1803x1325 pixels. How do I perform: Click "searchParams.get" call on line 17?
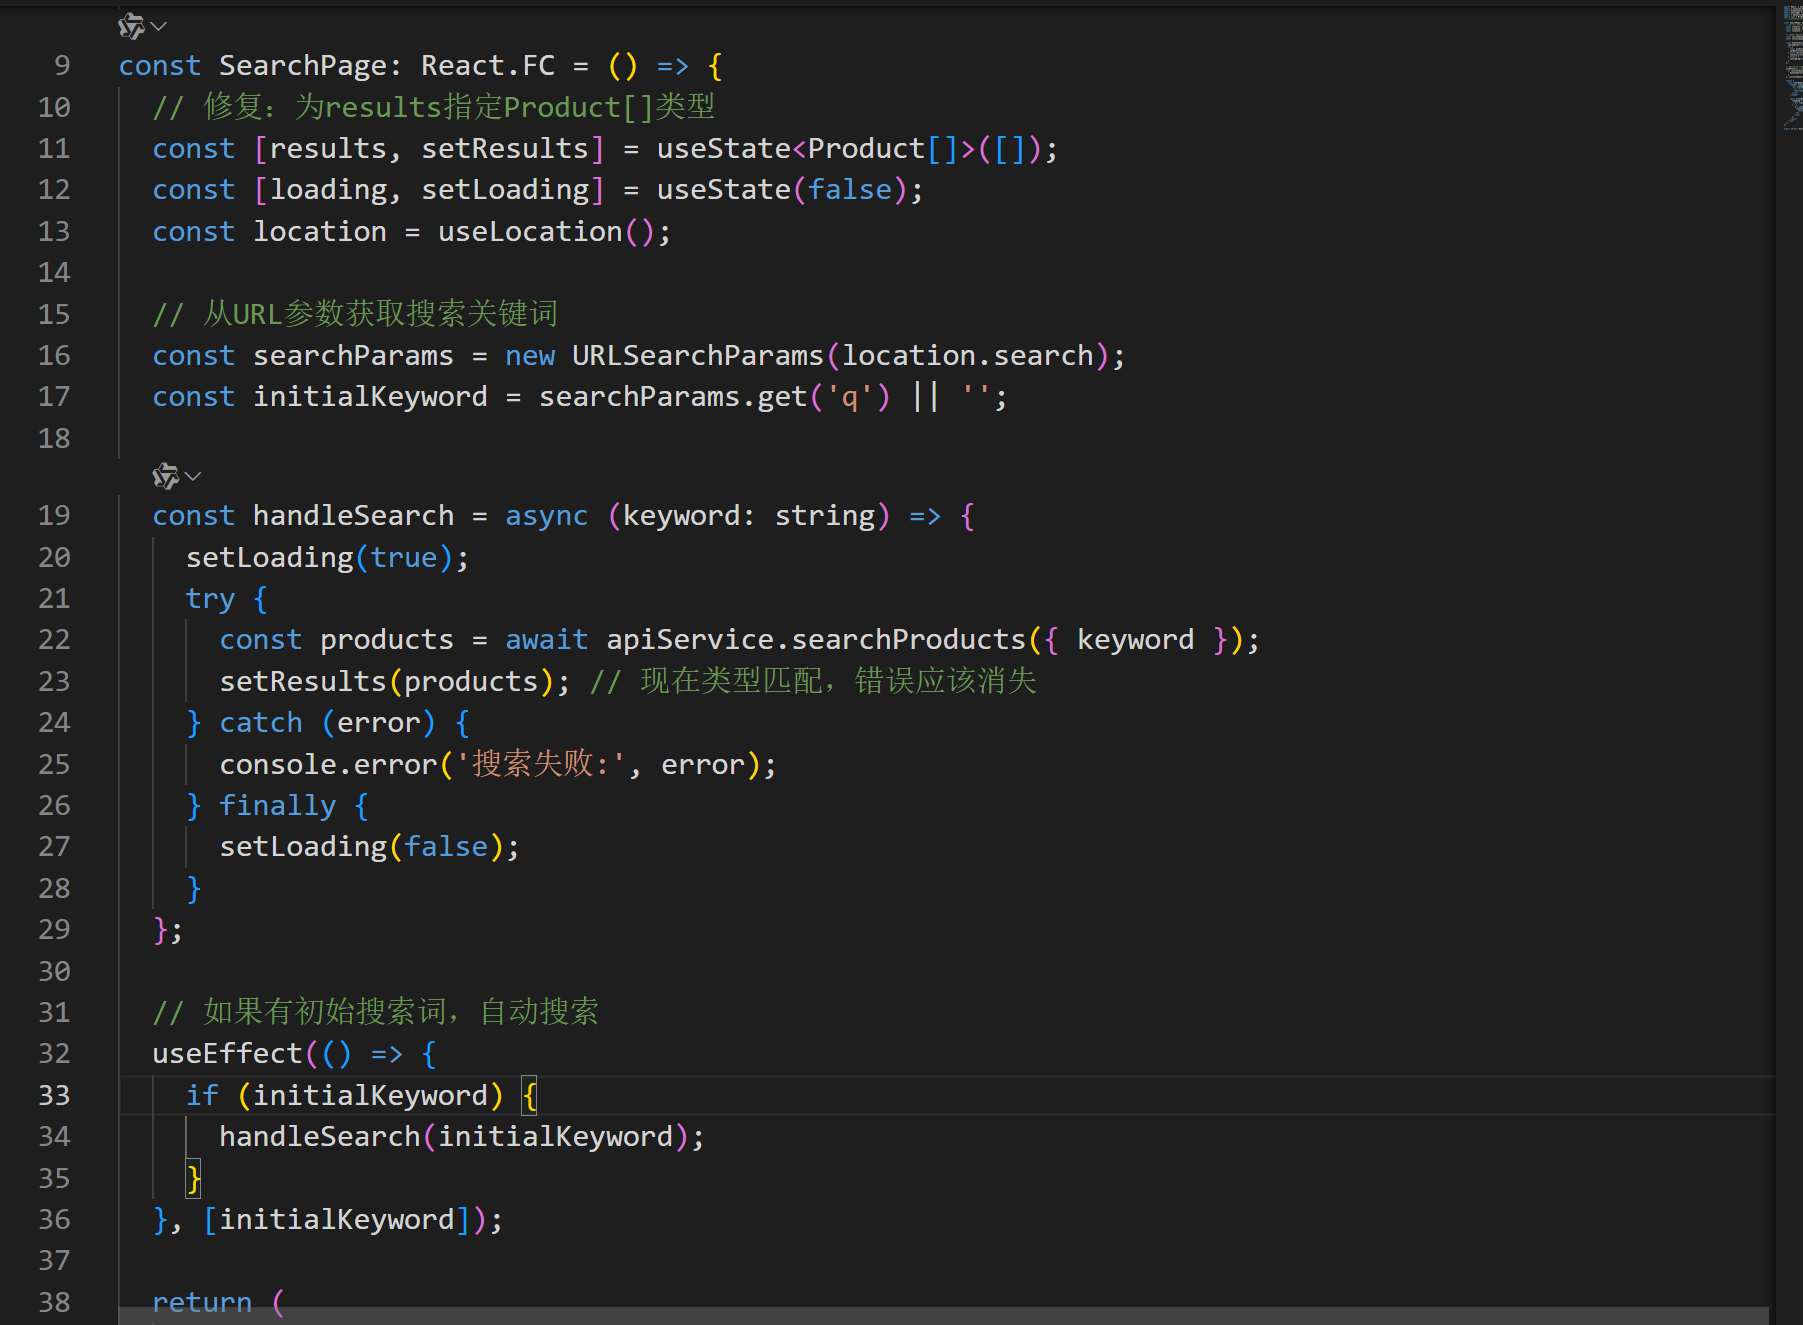(673, 397)
